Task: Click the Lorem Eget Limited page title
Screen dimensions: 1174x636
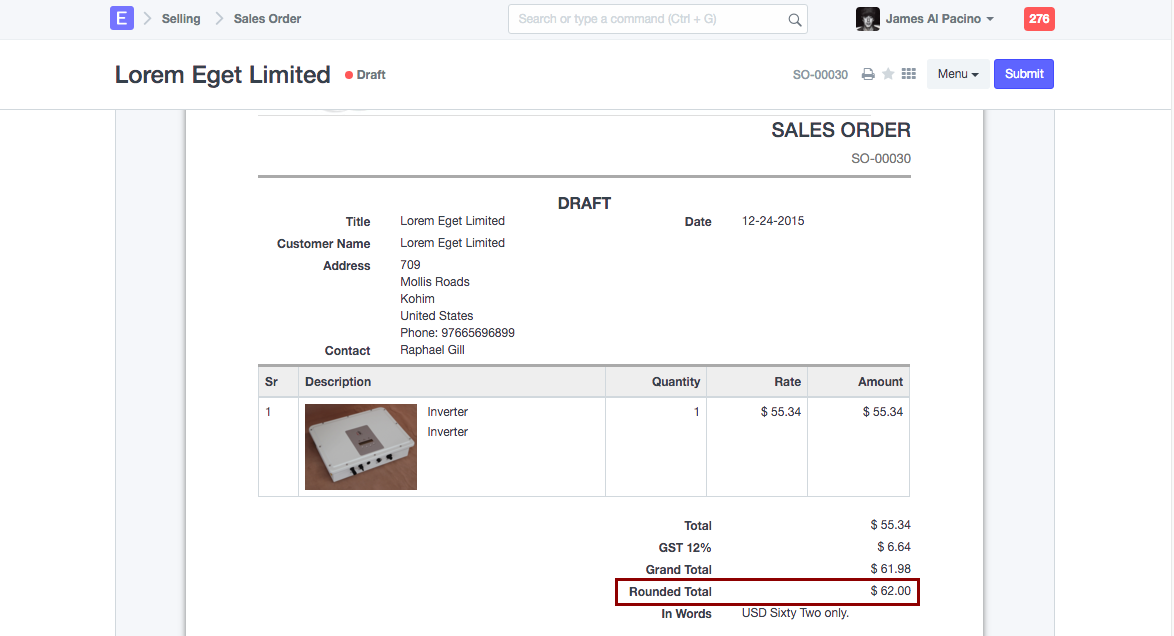Action: coord(222,75)
